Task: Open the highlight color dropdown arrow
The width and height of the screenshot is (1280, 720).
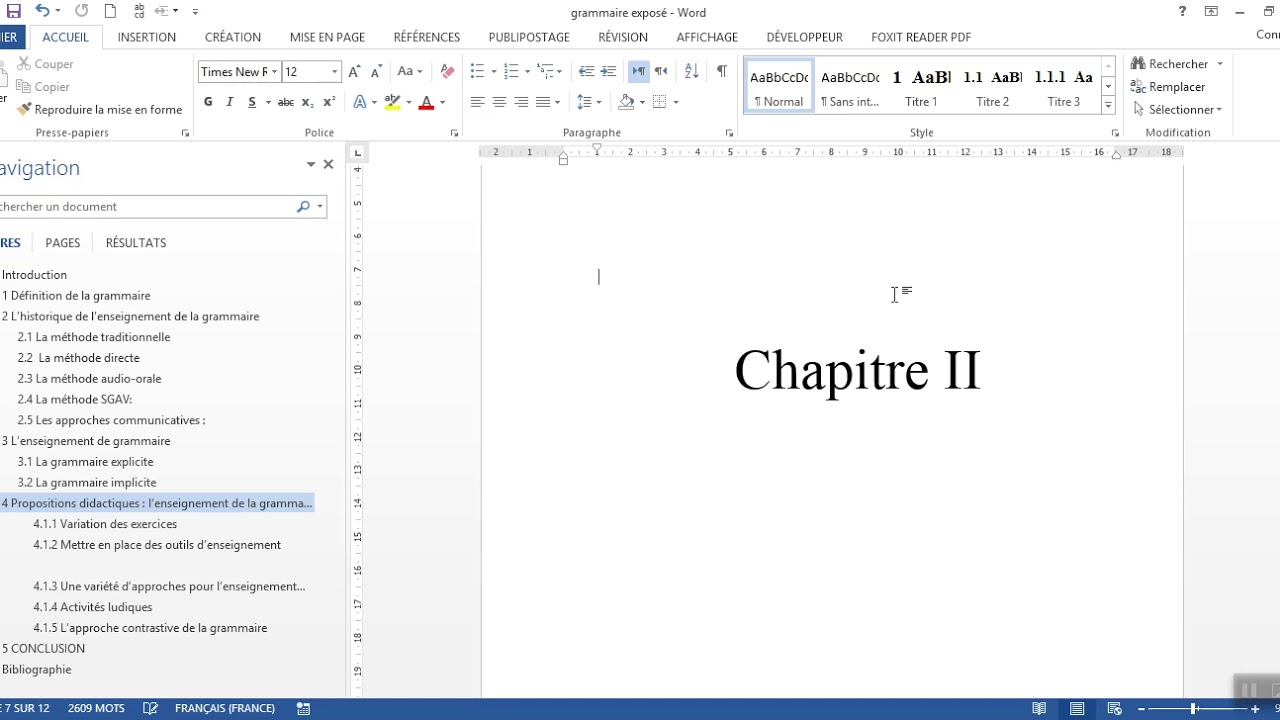Action: 408,102
